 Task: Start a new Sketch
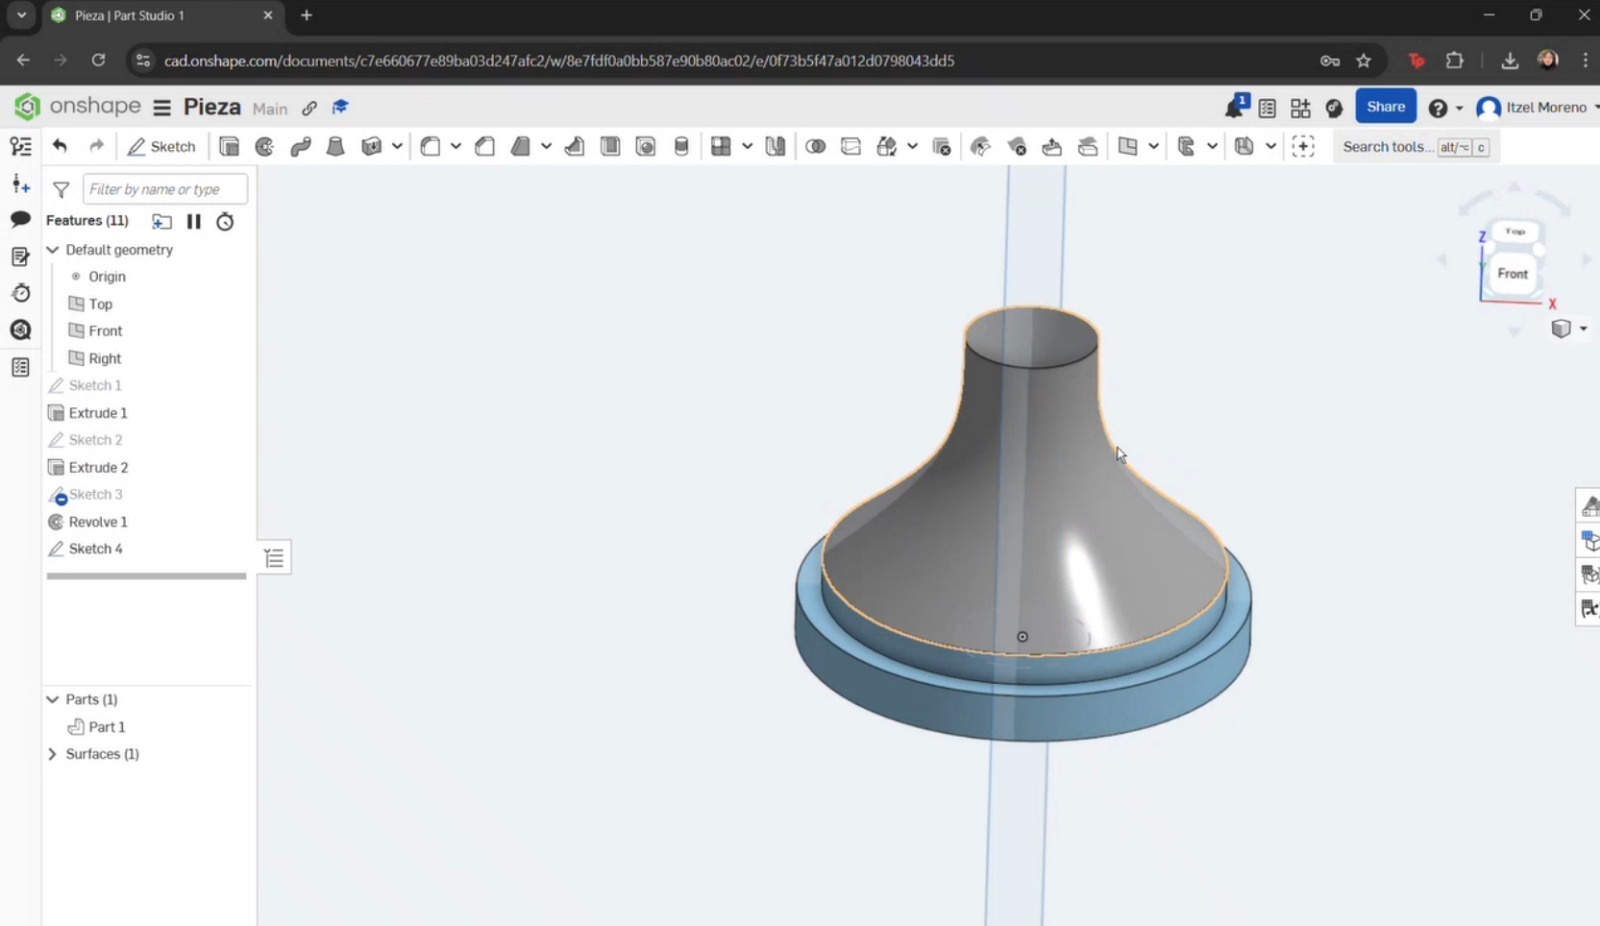(x=161, y=146)
